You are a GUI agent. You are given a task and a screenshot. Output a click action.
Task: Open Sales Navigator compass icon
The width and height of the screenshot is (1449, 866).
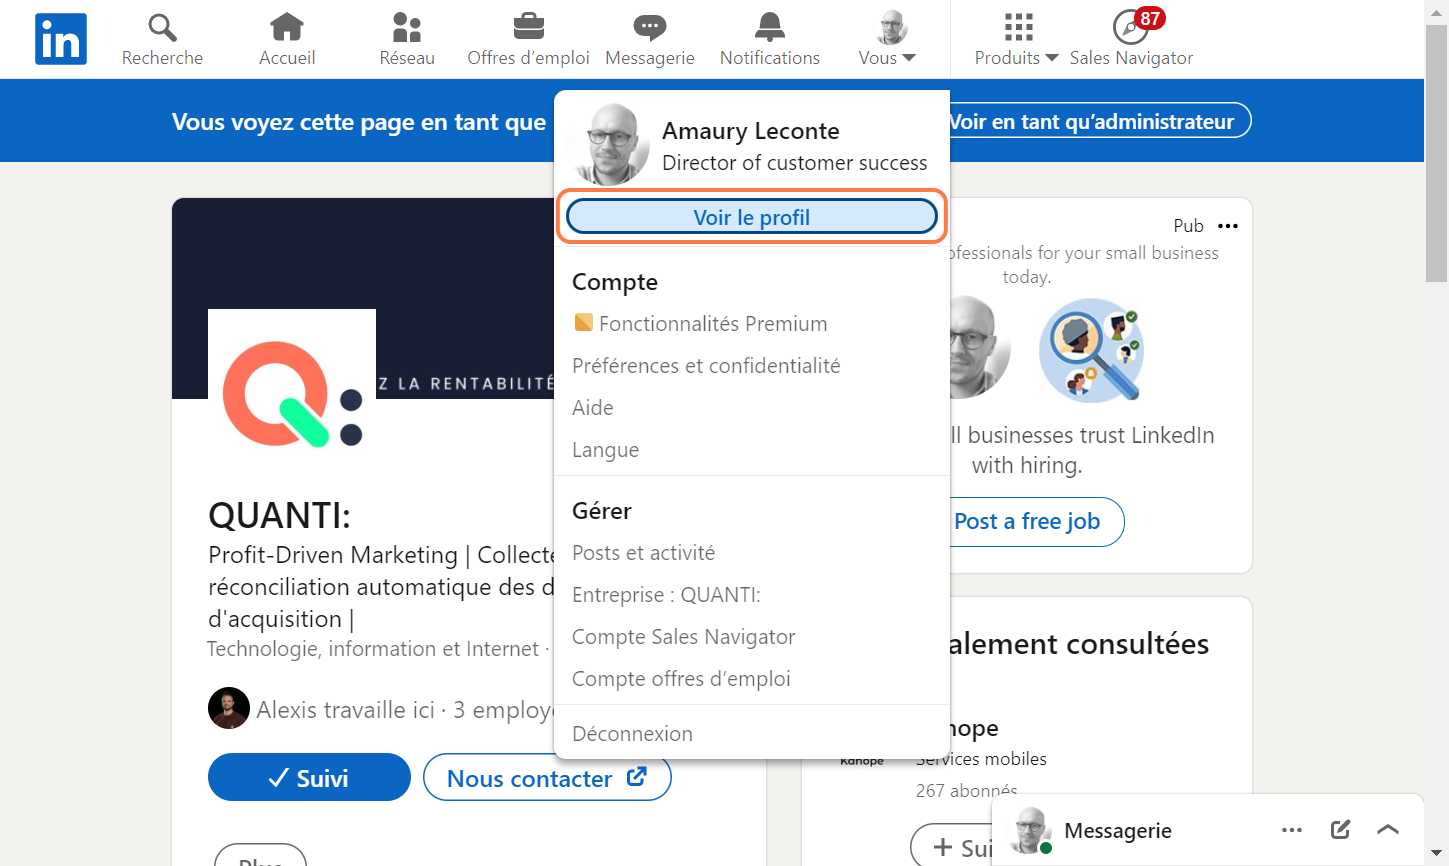[1131, 27]
